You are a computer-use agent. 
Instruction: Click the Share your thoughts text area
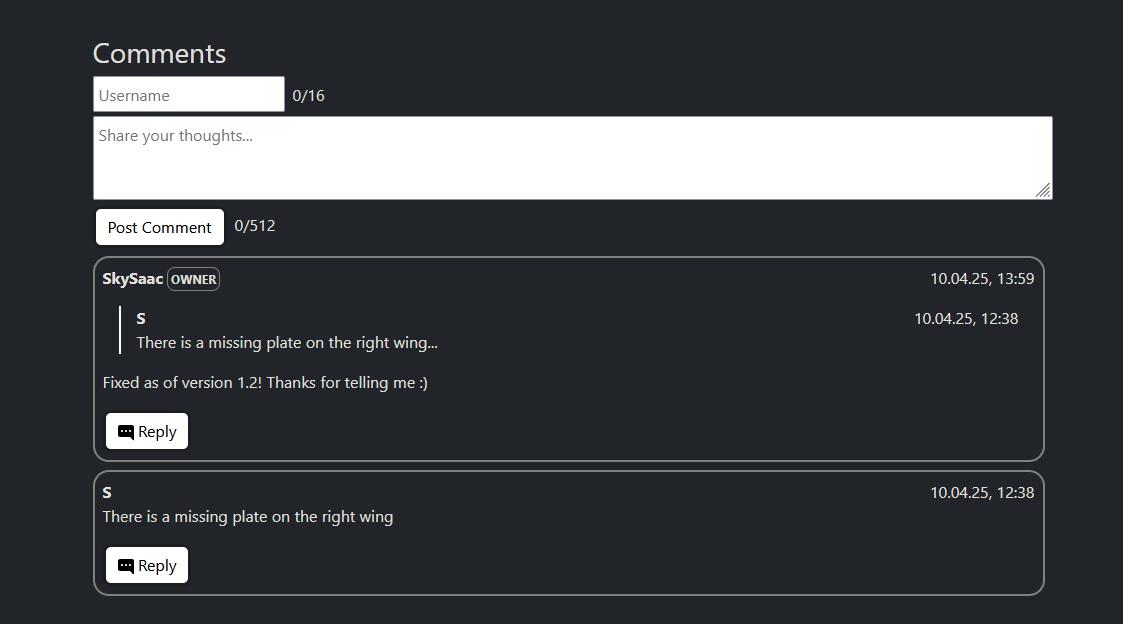[572, 157]
